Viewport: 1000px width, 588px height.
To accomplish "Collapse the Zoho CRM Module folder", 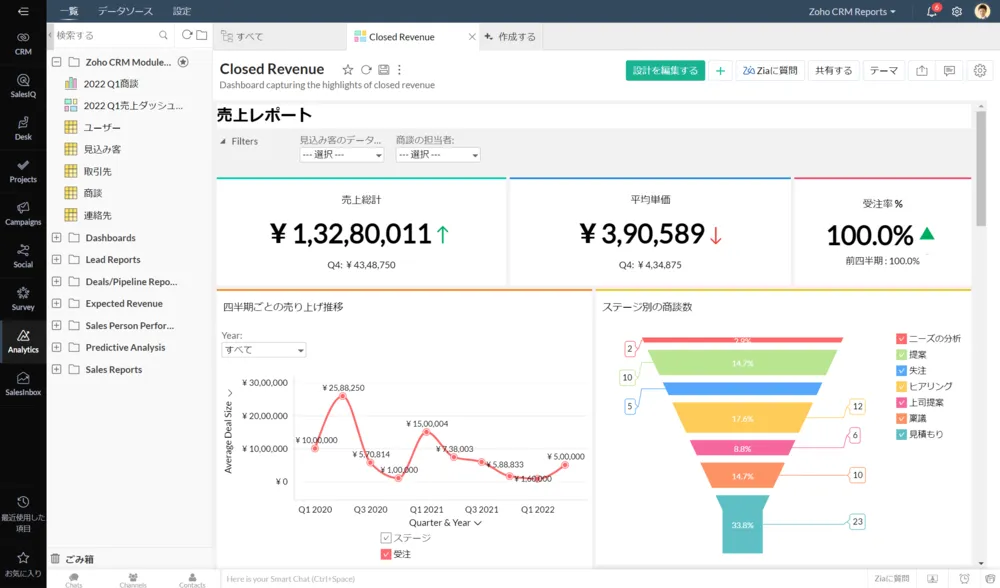I will pyautogui.click(x=57, y=62).
